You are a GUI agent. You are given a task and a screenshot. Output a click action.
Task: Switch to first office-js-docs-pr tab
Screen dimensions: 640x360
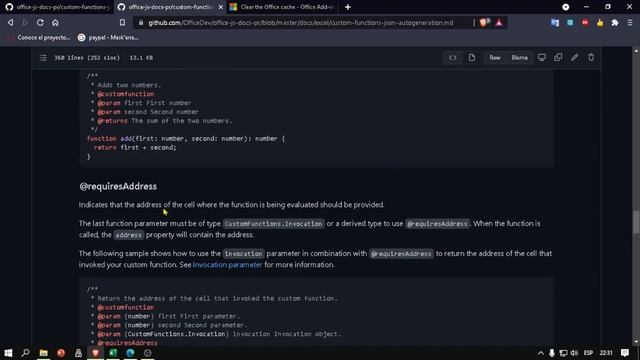[57, 7]
